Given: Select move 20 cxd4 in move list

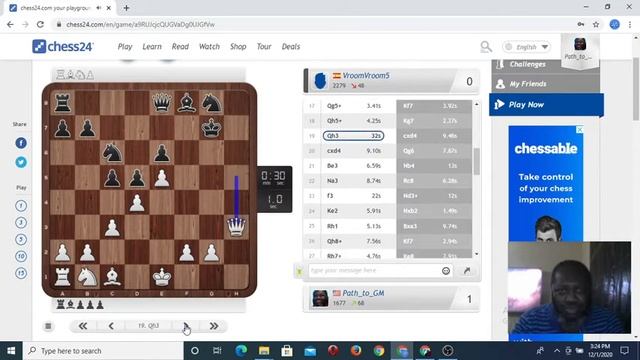Looking at the screenshot, I should [353, 151].
